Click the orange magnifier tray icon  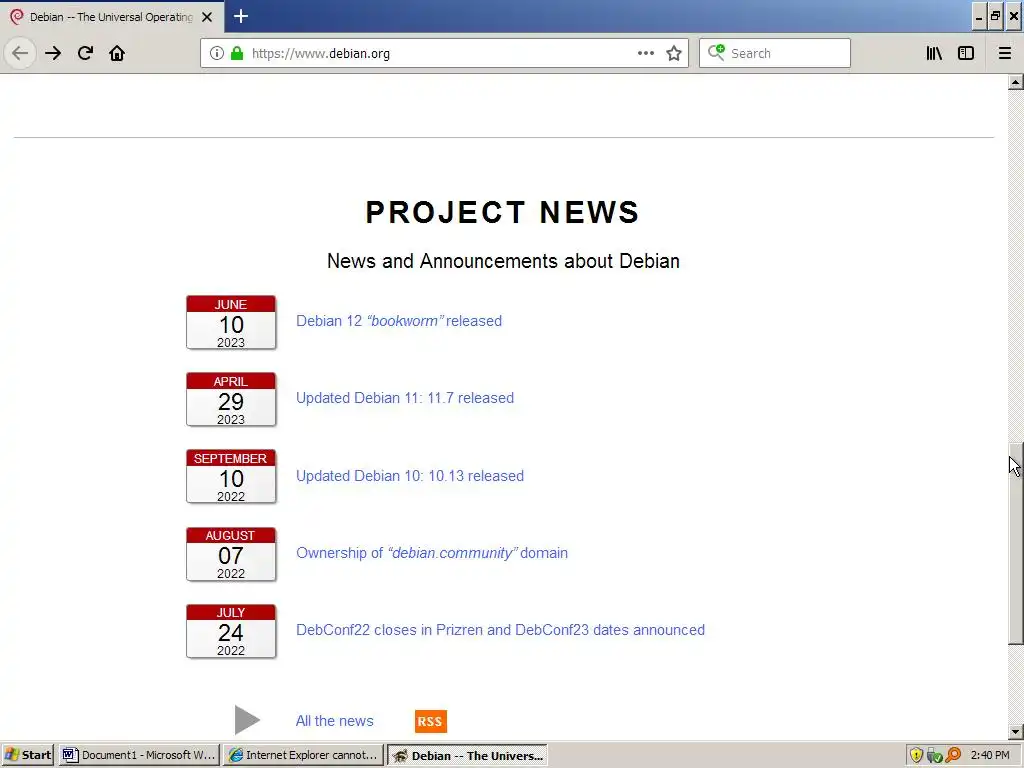[x=953, y=755]
